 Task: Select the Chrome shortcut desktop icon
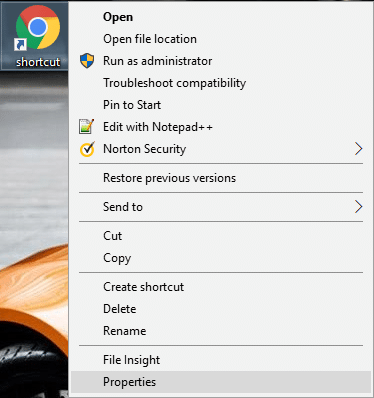coord(38,35)
